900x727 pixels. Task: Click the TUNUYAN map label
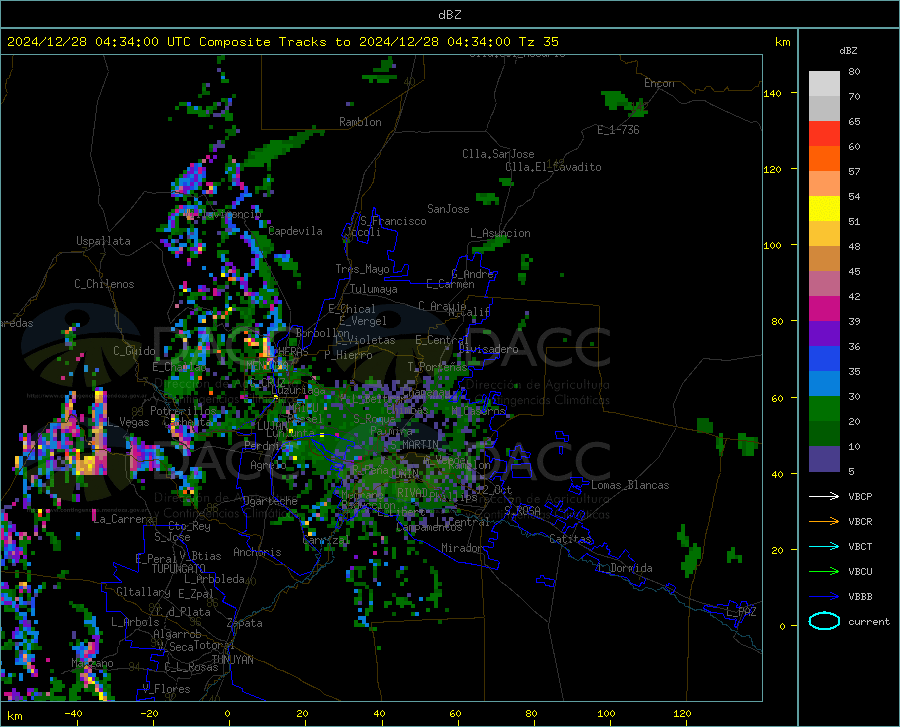[232, 660]
